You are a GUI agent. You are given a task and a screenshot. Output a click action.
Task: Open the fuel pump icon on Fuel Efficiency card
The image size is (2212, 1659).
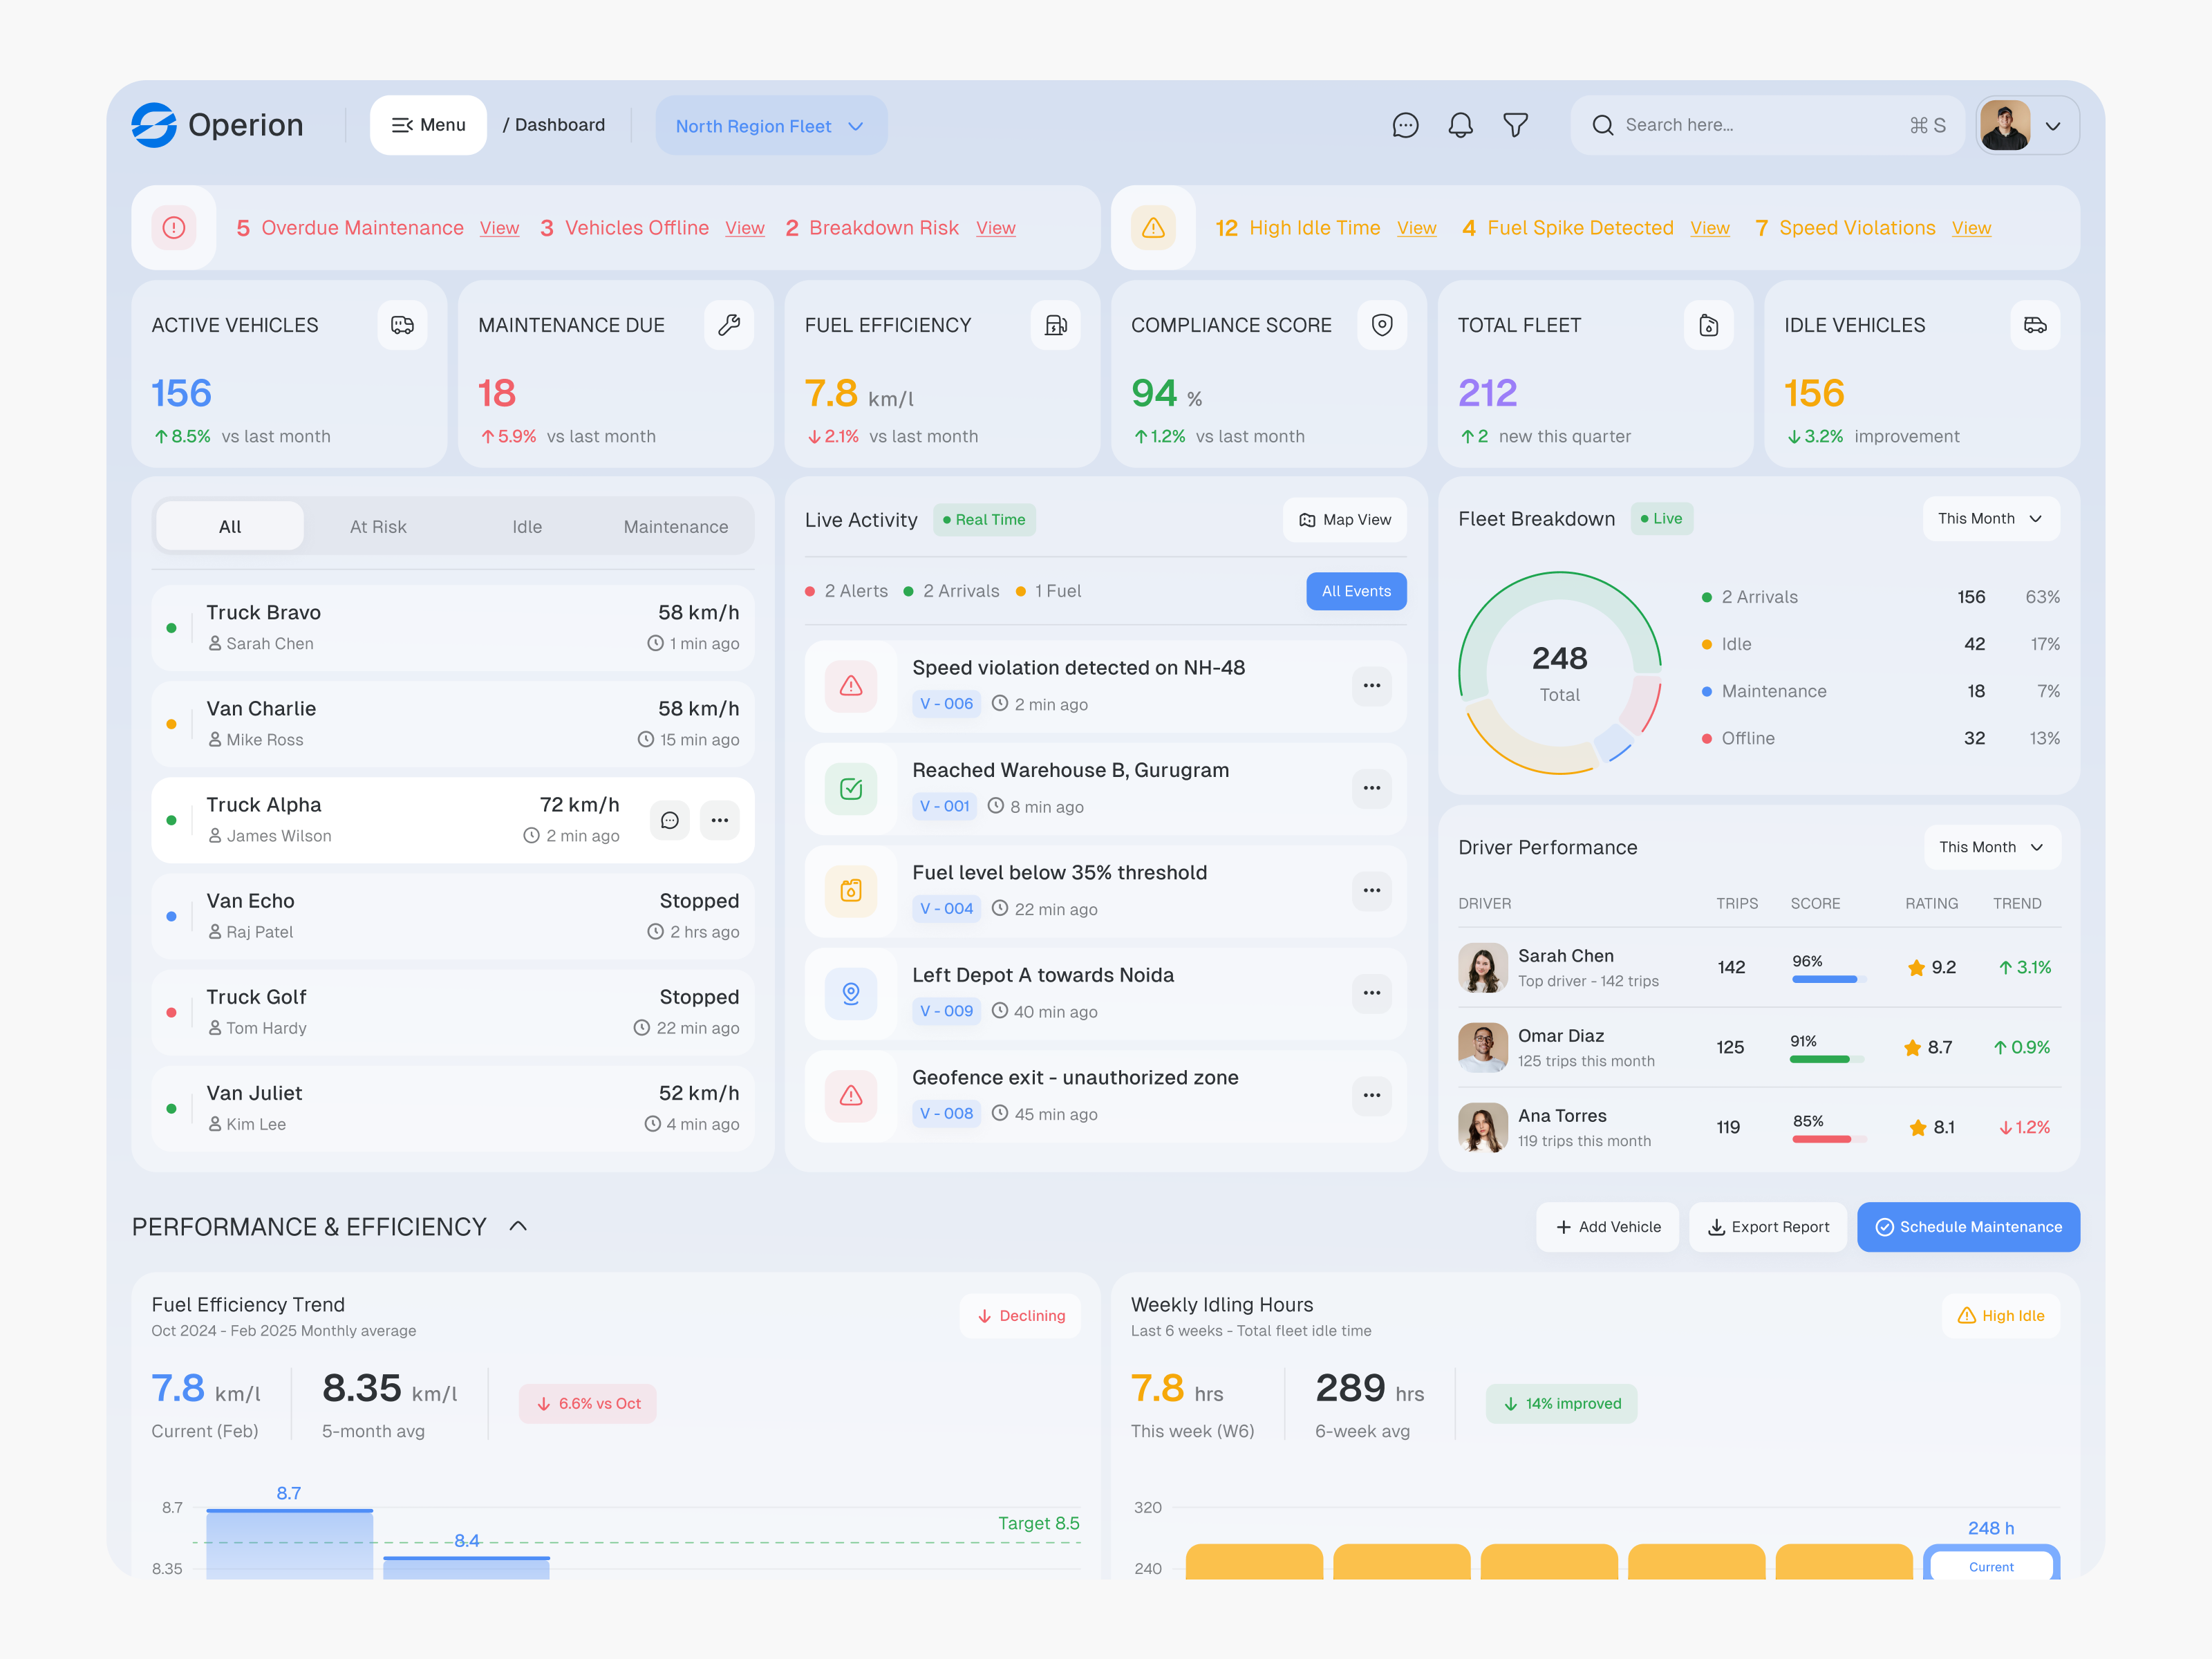coord(1056,324)
